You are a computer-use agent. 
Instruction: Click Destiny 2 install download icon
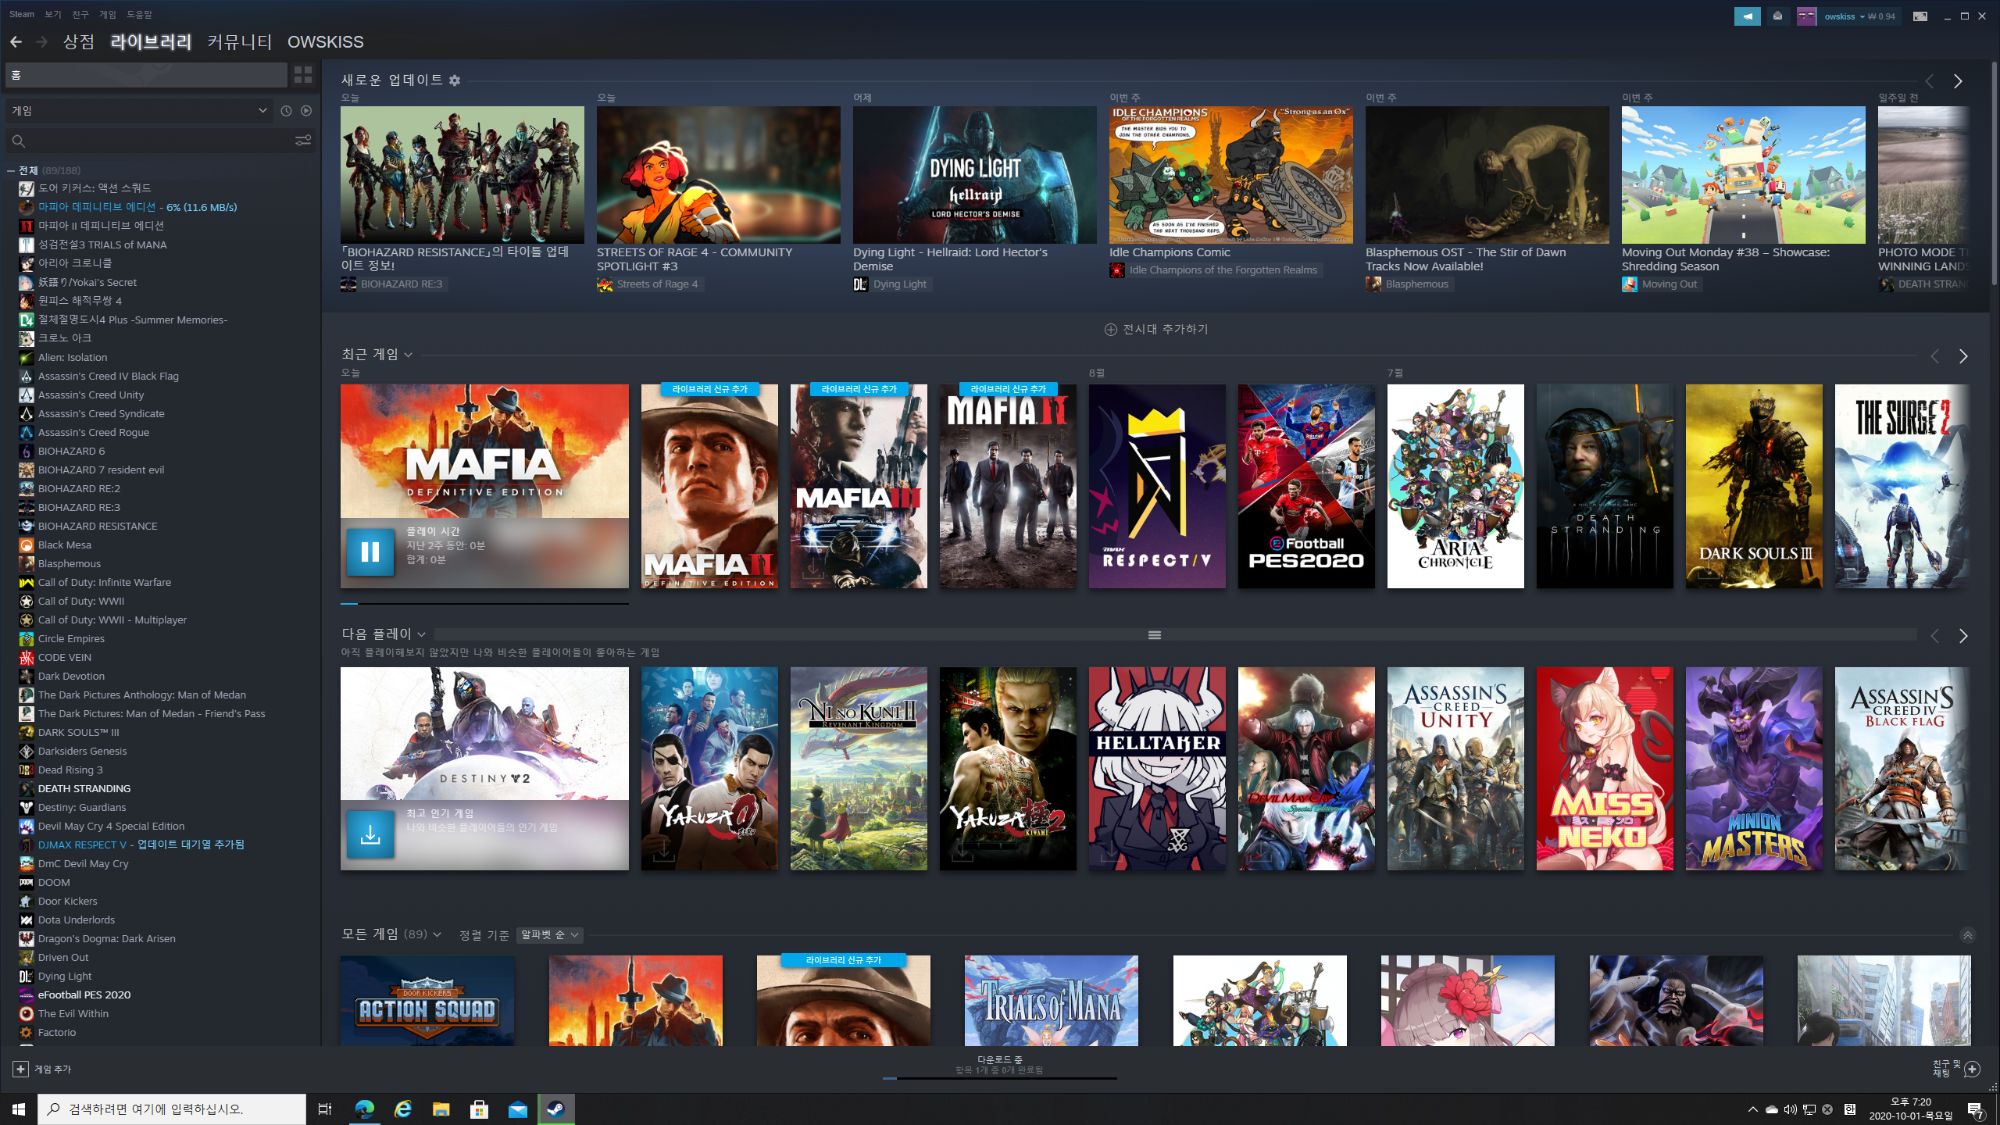click(x=370, y=834)
